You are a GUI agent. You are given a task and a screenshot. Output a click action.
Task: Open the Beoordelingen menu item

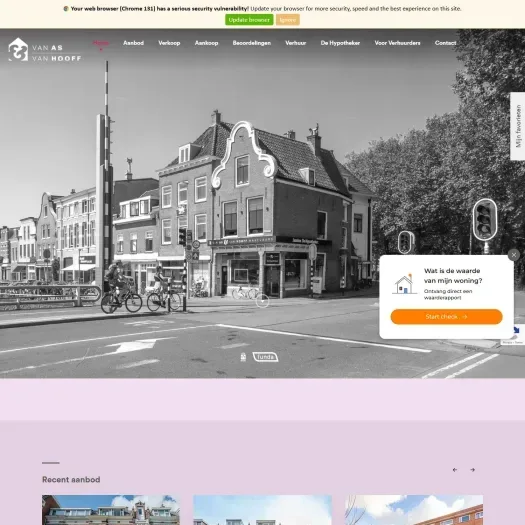point(252,43)
